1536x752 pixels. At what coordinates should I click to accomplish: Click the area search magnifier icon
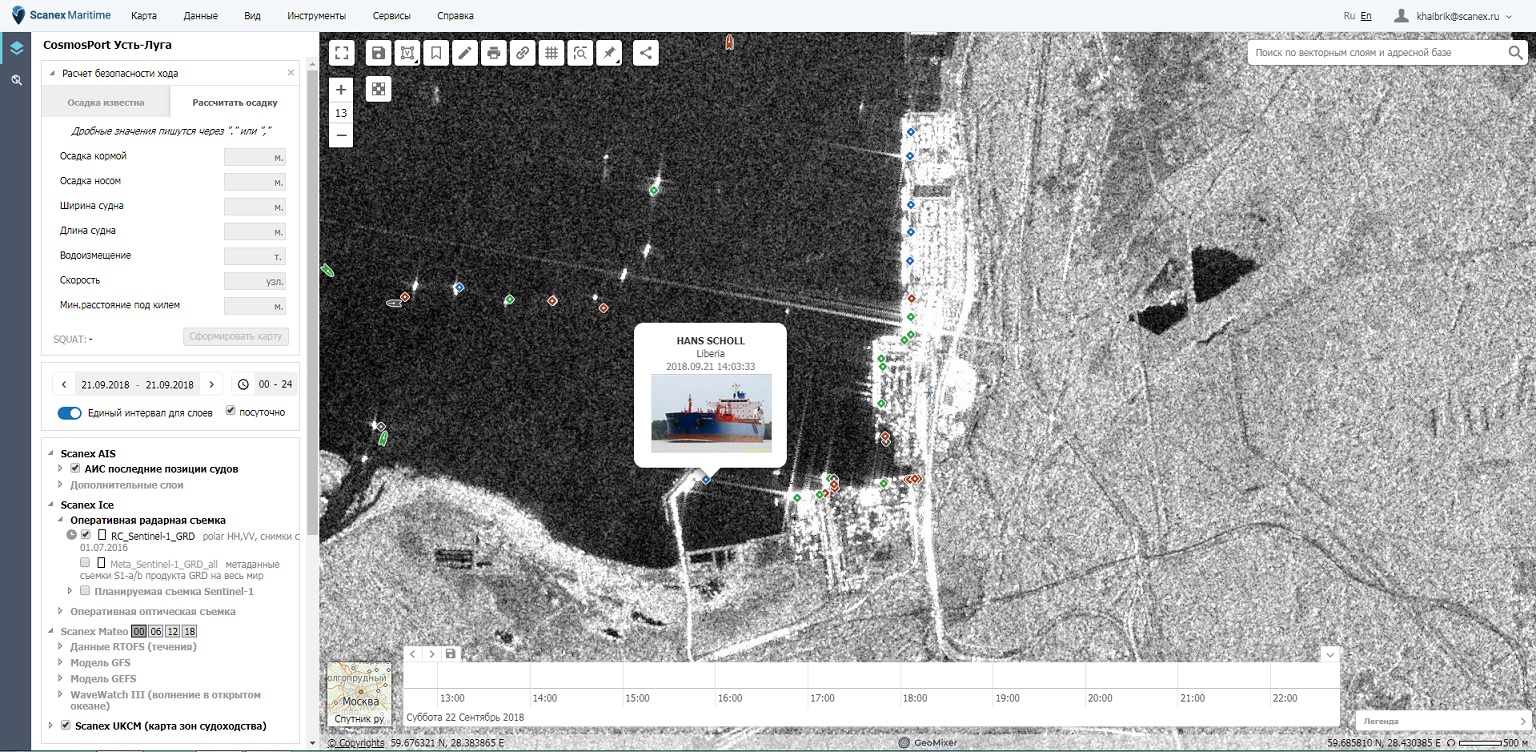[x=580, y=53]
